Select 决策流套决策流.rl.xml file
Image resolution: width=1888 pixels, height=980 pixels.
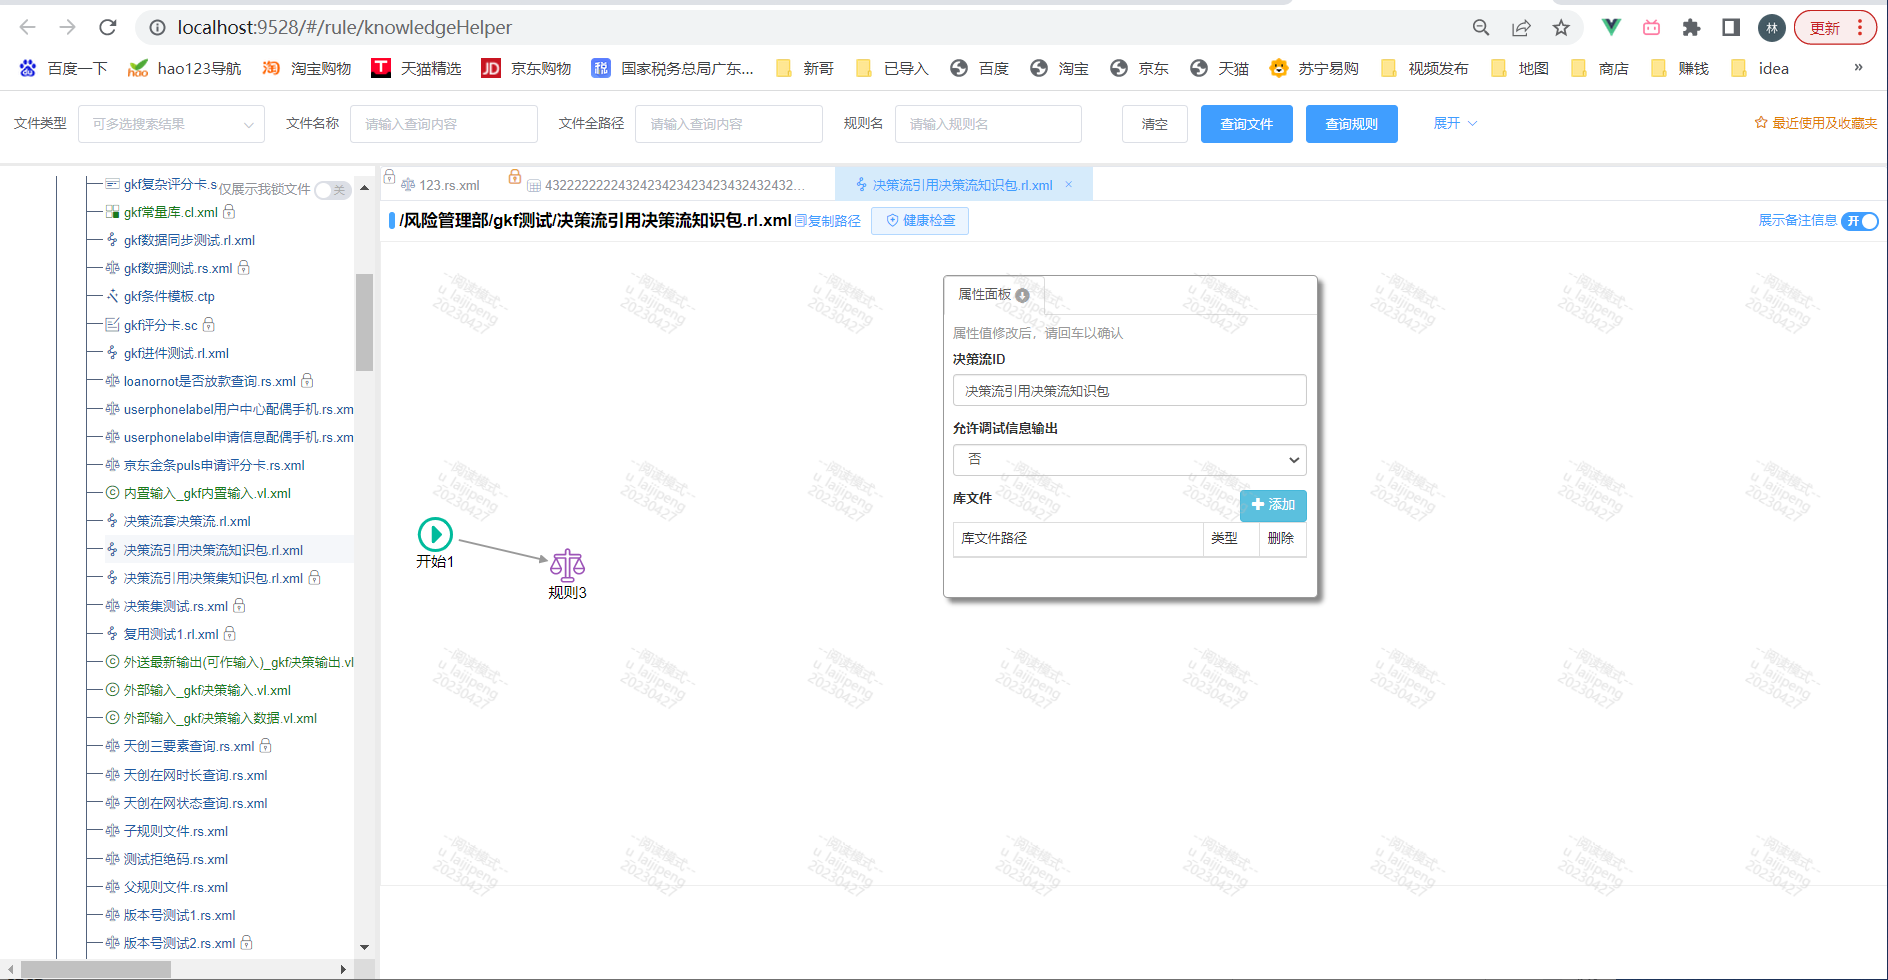click(x=187, y=521)
